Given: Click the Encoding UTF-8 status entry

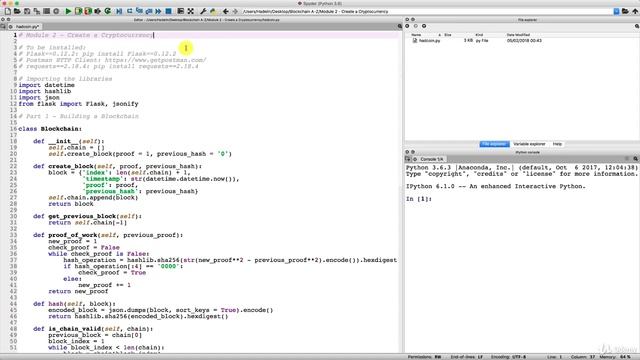Looking at the screenshot, I should click(x=508, y=357).
